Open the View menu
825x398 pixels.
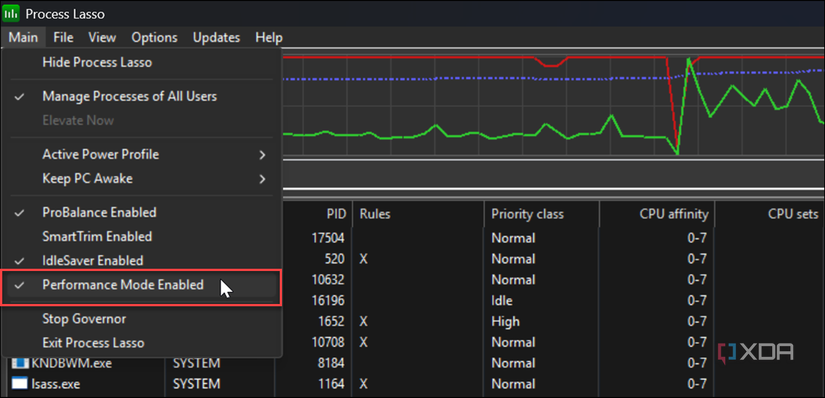click(x=102, y=37)
